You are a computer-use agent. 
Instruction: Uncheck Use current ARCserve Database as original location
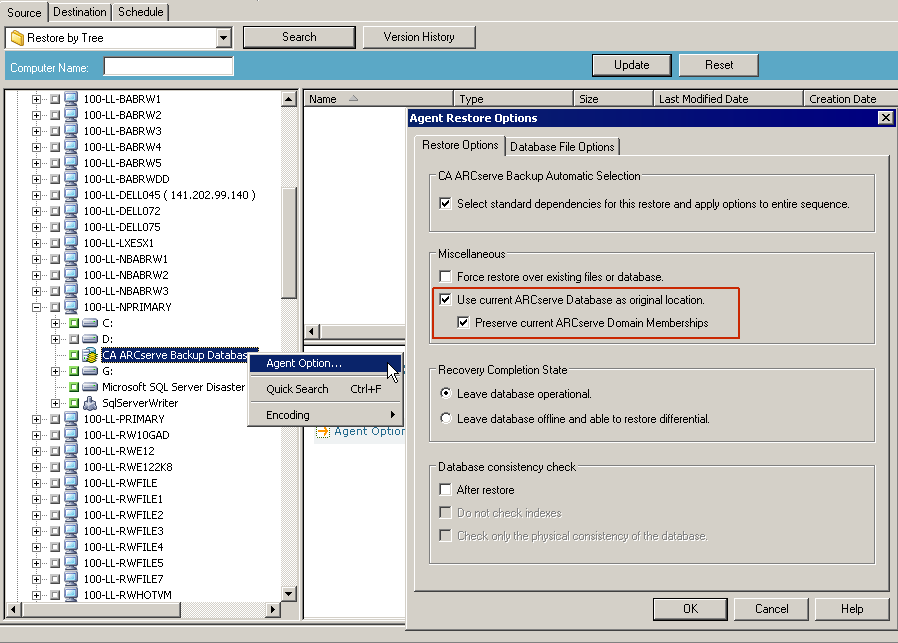click(446, 299)
